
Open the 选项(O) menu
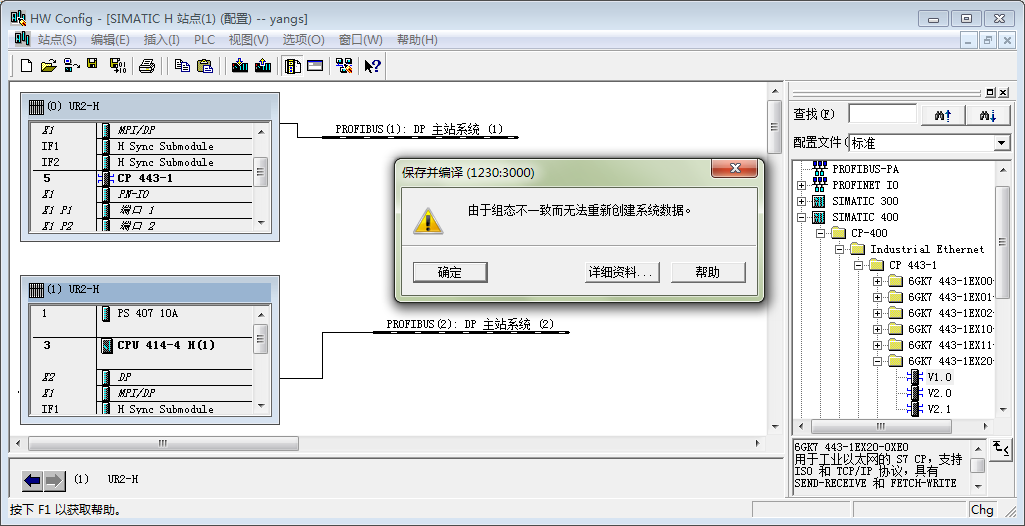tap(303, 40)
